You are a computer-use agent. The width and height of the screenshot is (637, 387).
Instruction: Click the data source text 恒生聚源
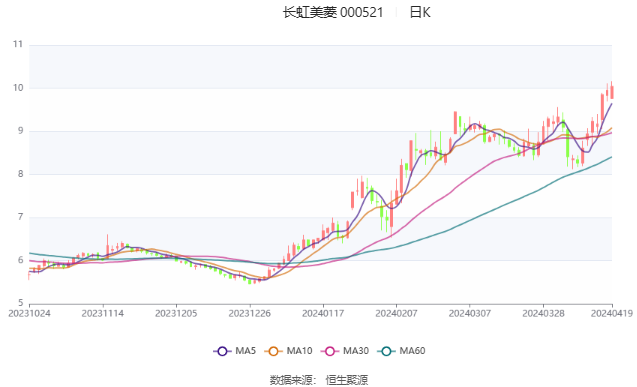click(347, 380)
